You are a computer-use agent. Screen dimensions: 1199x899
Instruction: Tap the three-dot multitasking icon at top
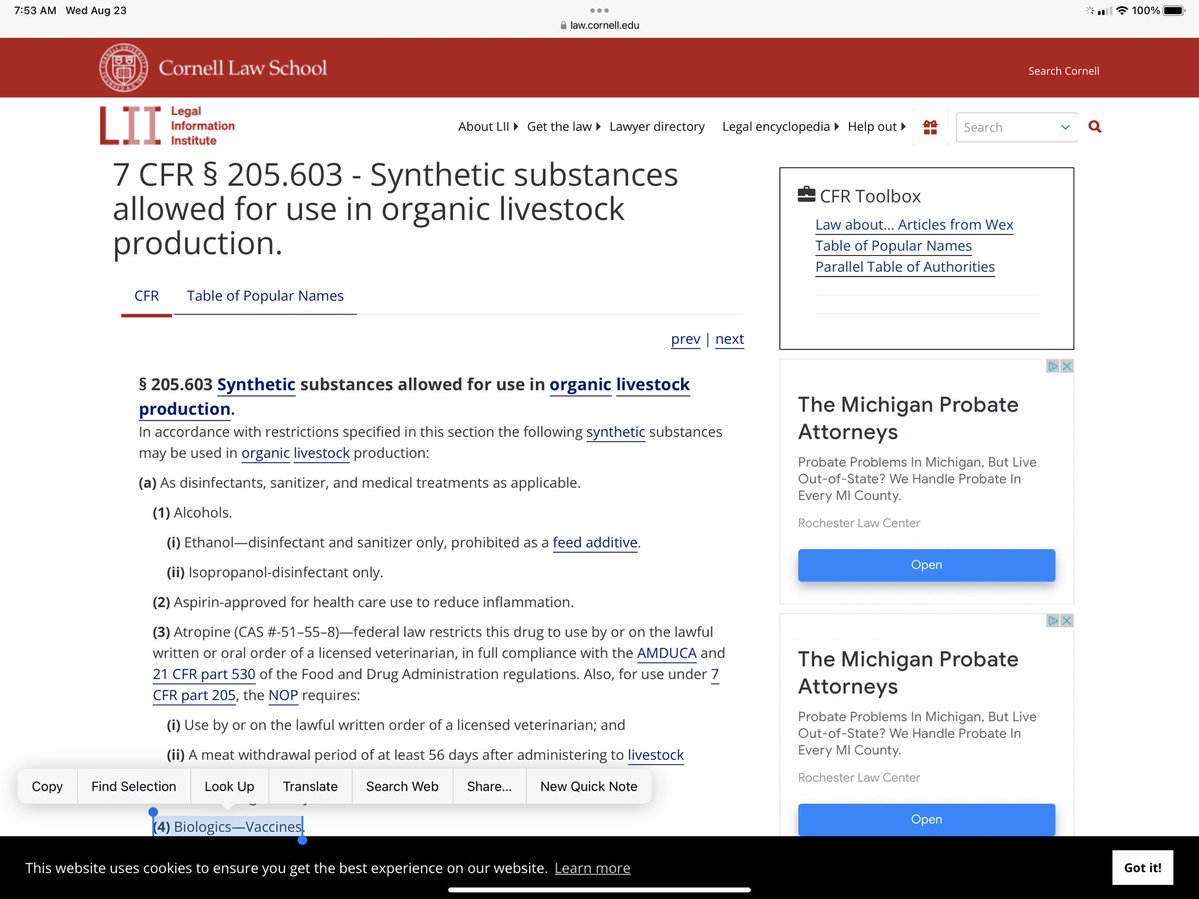point(599,10)
